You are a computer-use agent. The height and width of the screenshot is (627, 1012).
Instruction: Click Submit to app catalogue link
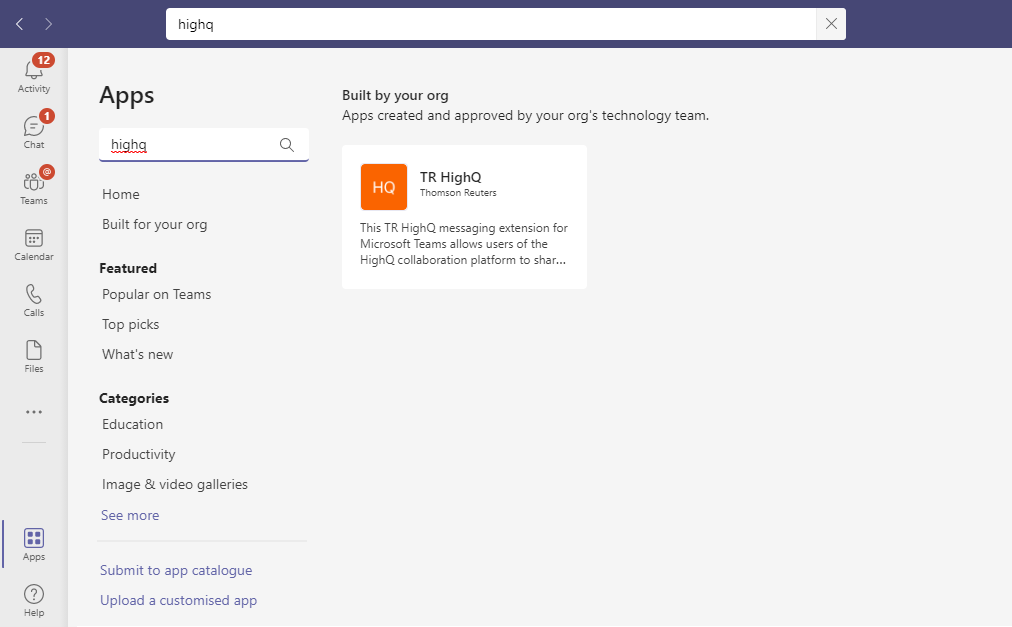(x=176, y=570)
